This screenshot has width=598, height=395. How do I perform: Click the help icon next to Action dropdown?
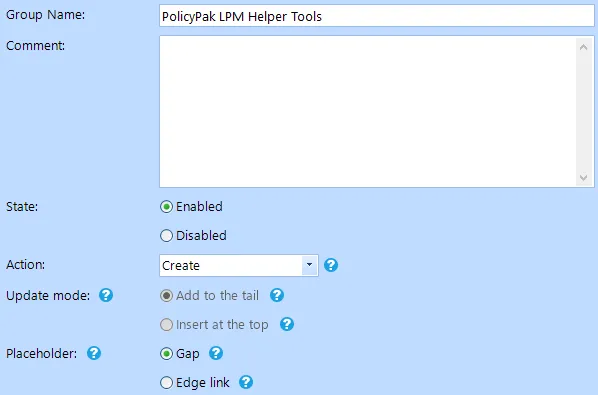coord(331,265)
